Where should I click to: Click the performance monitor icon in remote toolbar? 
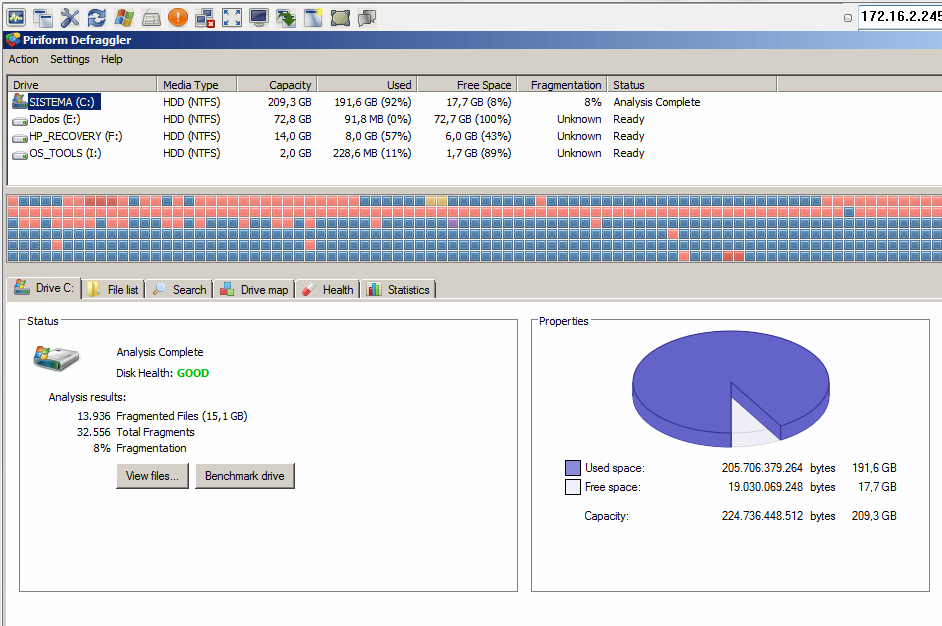click(x=16, y=17)
